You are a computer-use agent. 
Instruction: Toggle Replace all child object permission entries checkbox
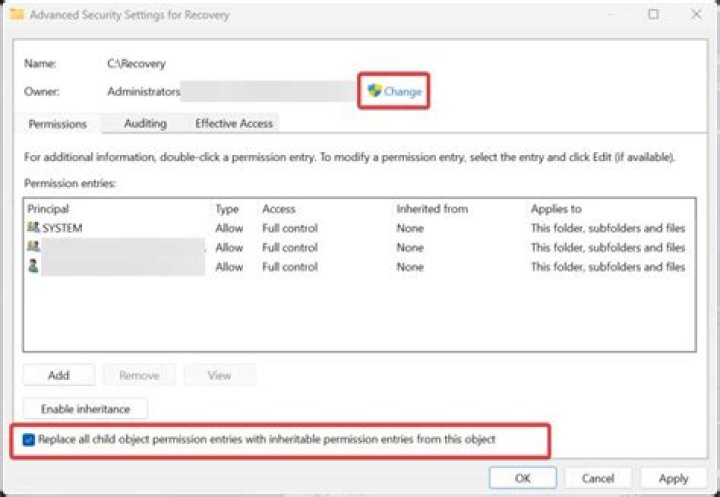(28, 440)
